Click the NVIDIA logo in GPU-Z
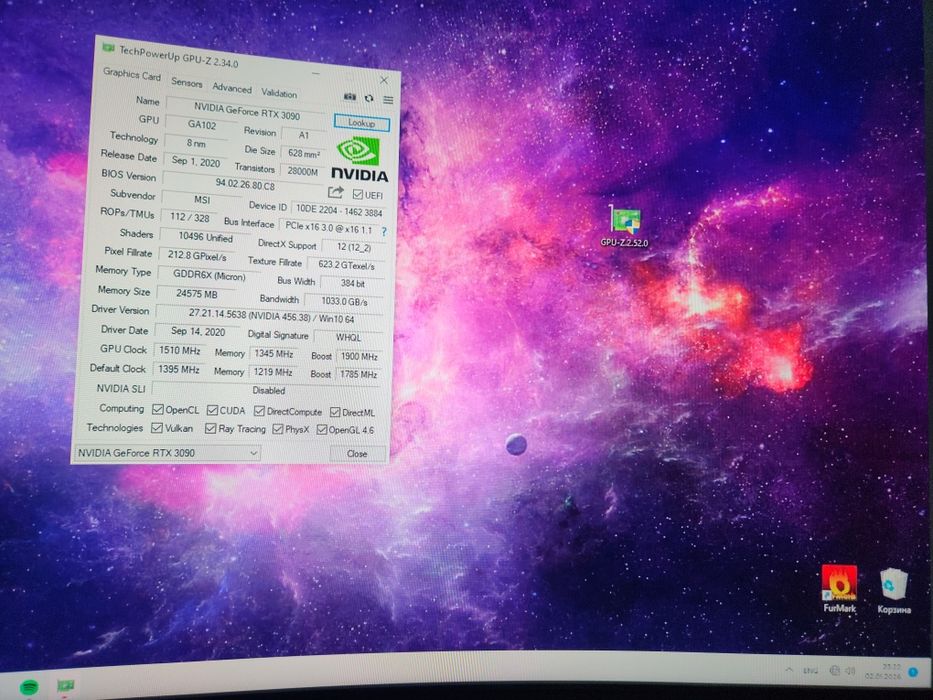 (x=359, y=160)
